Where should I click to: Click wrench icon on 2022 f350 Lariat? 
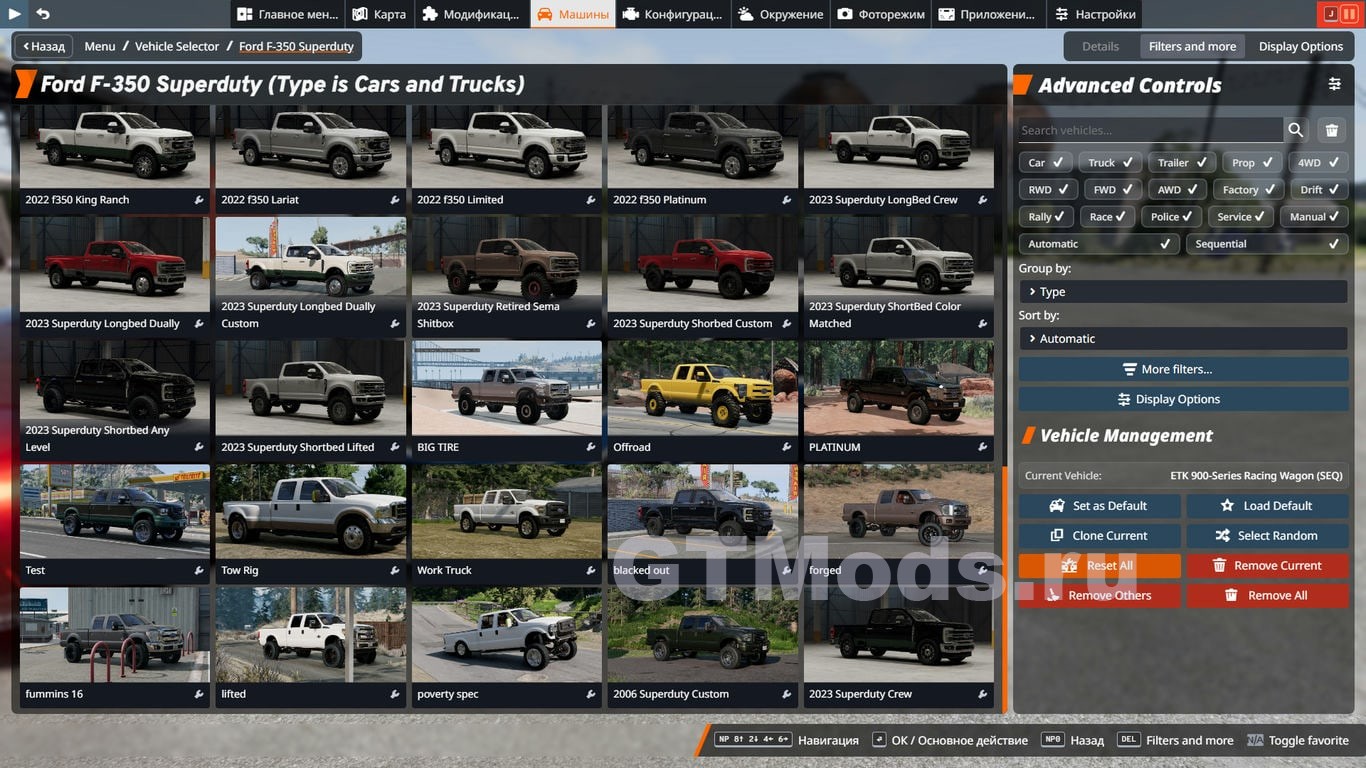pyautogui.click(x=395, y=200)
